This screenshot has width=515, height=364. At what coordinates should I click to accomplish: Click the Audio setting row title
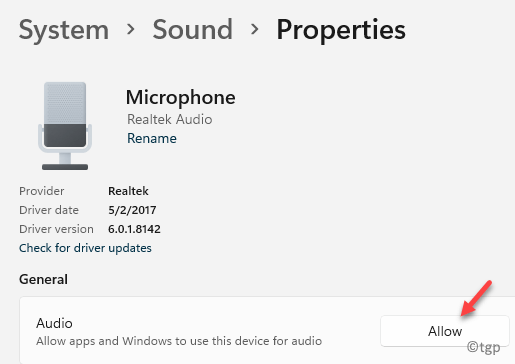pyautogui.click(x=54, y=323)
